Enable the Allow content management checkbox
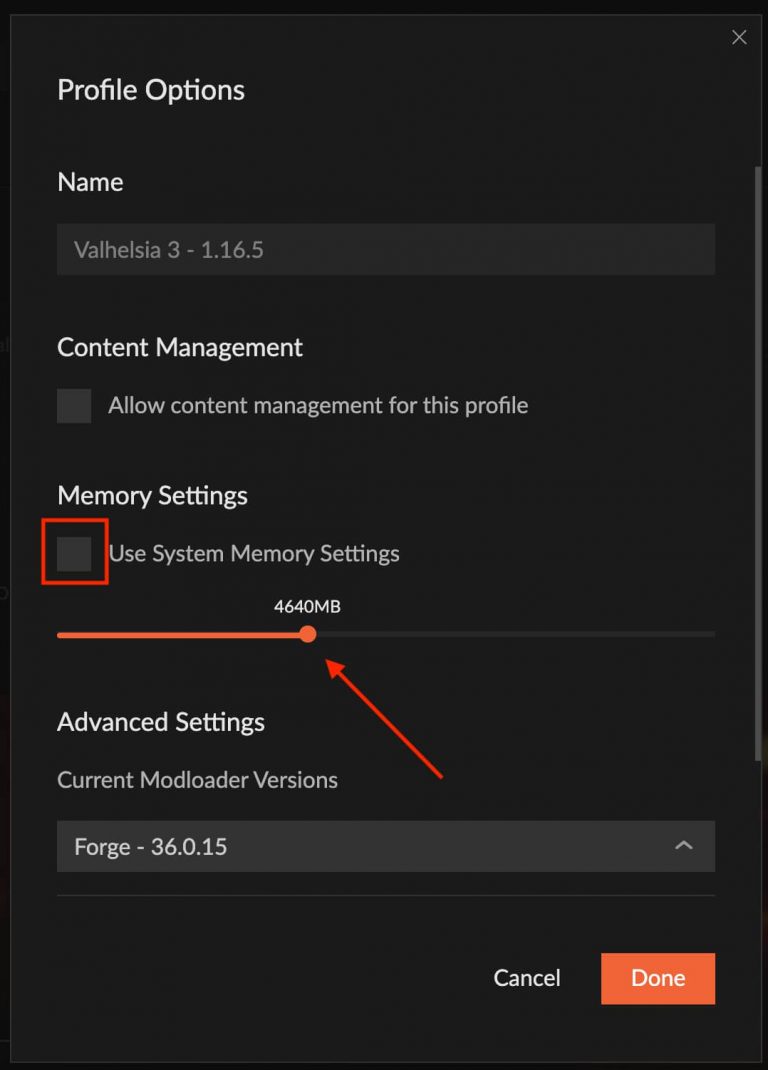The image size is (768, 1070). tap(74, 406)
